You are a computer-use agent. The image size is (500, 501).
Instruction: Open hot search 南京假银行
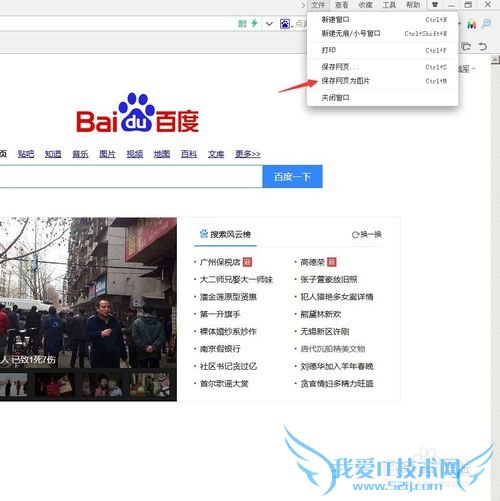pyautogui.click(x=220, y=349)
